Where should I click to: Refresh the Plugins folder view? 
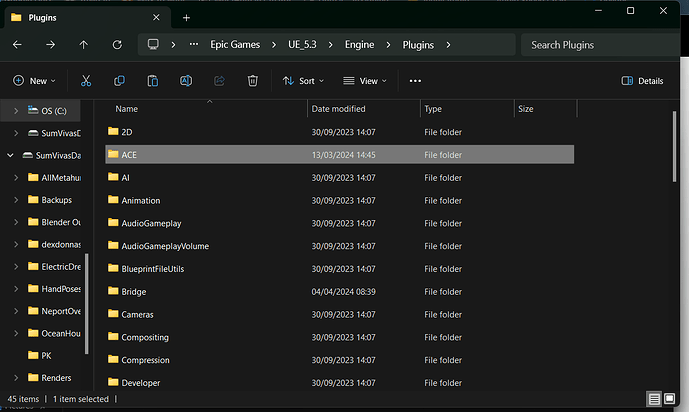click(x=117, y=44)
